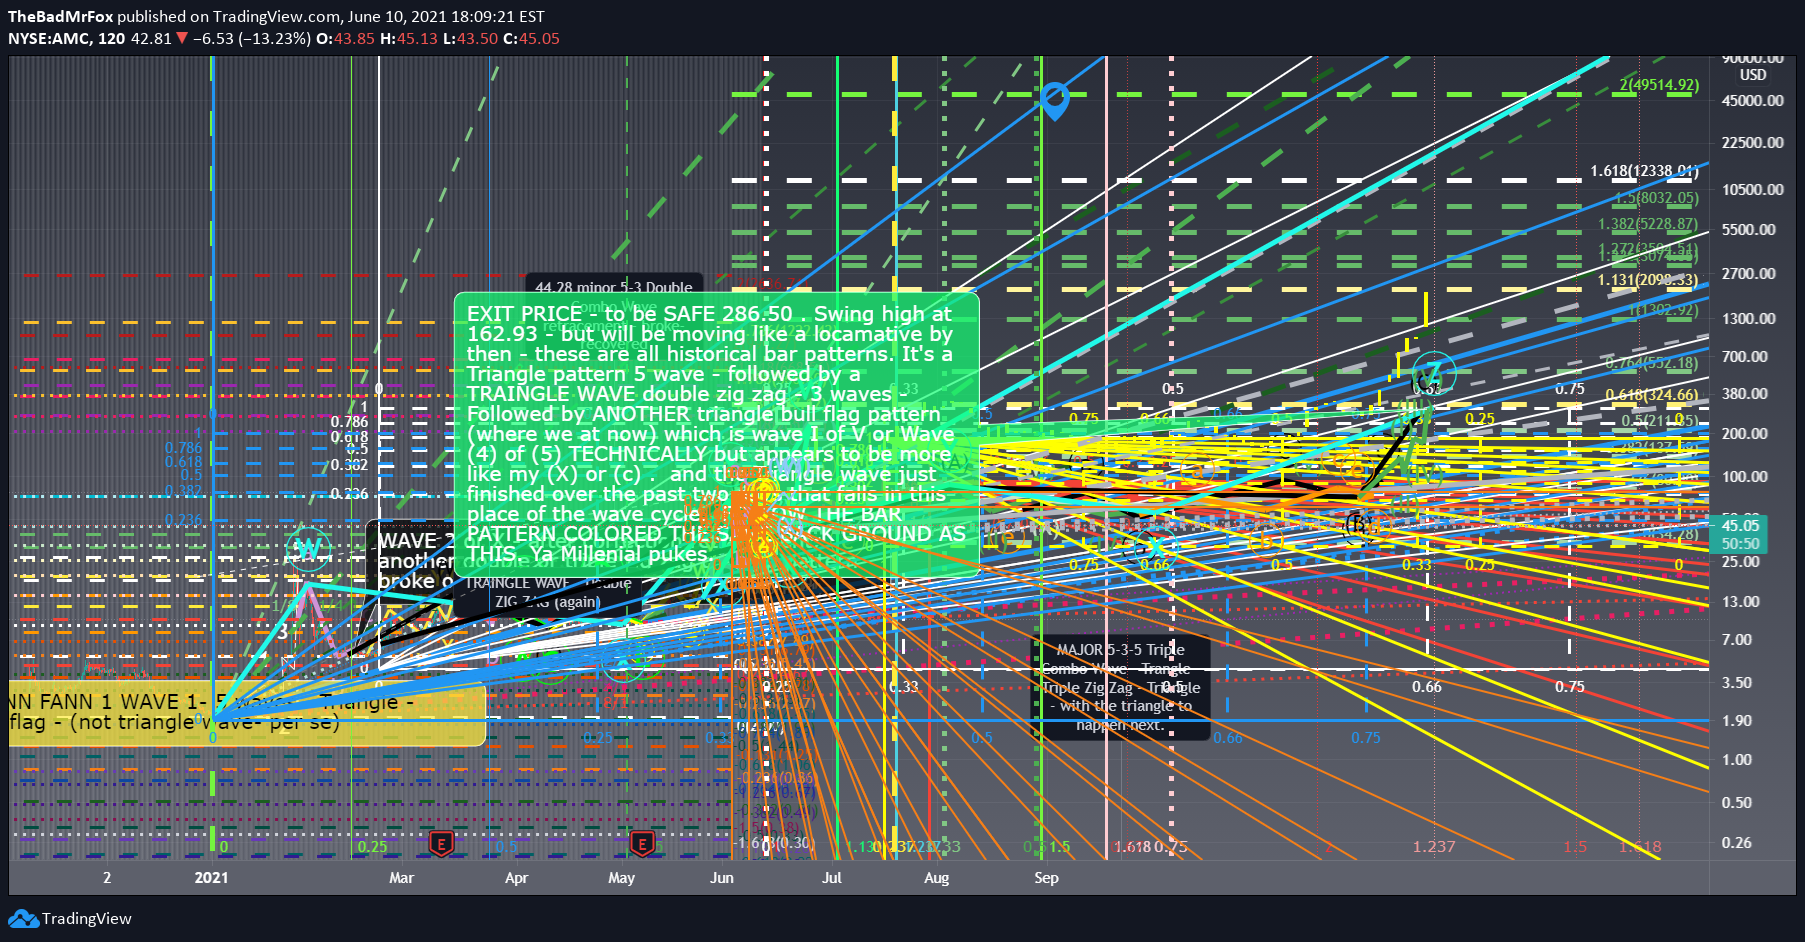Screen dimensions: 1805x942
Task: Click the earnings E marker near May
Action: coord(642,844)
